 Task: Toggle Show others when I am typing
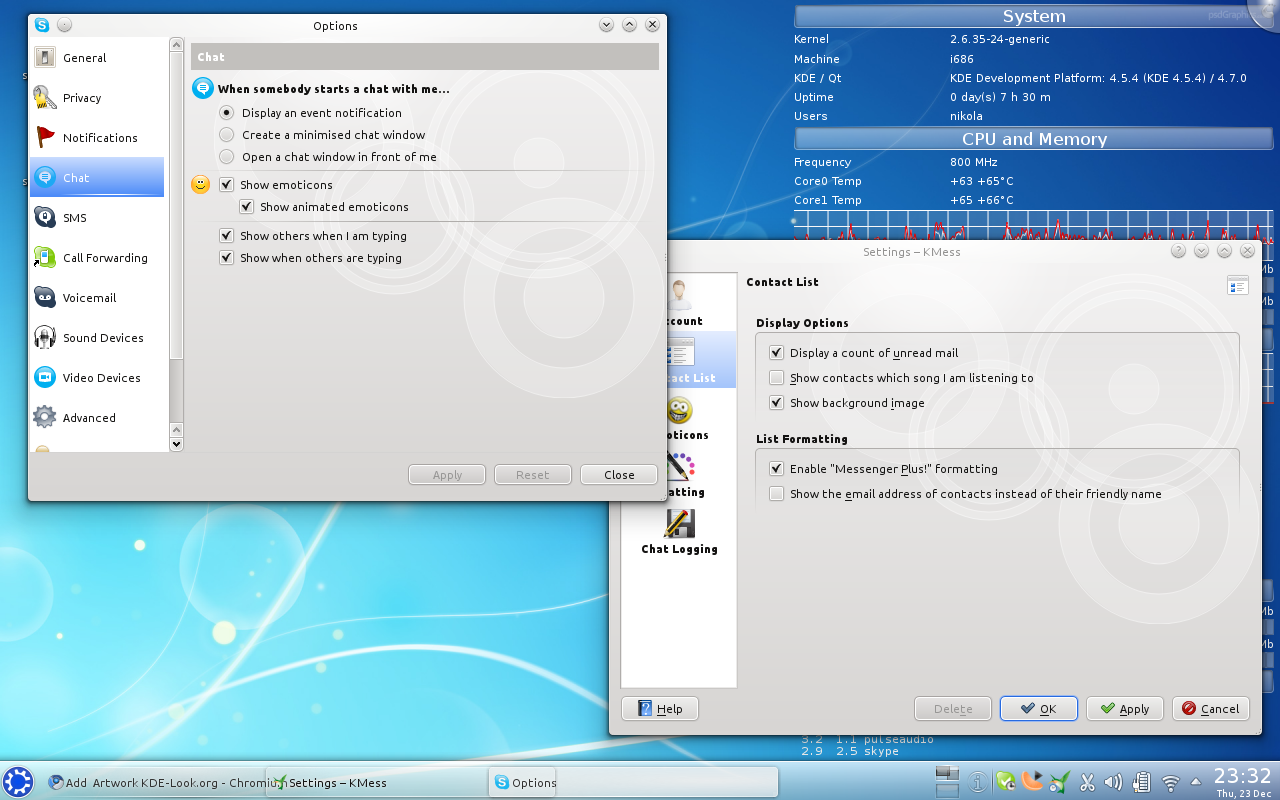(x=227, y=236)
